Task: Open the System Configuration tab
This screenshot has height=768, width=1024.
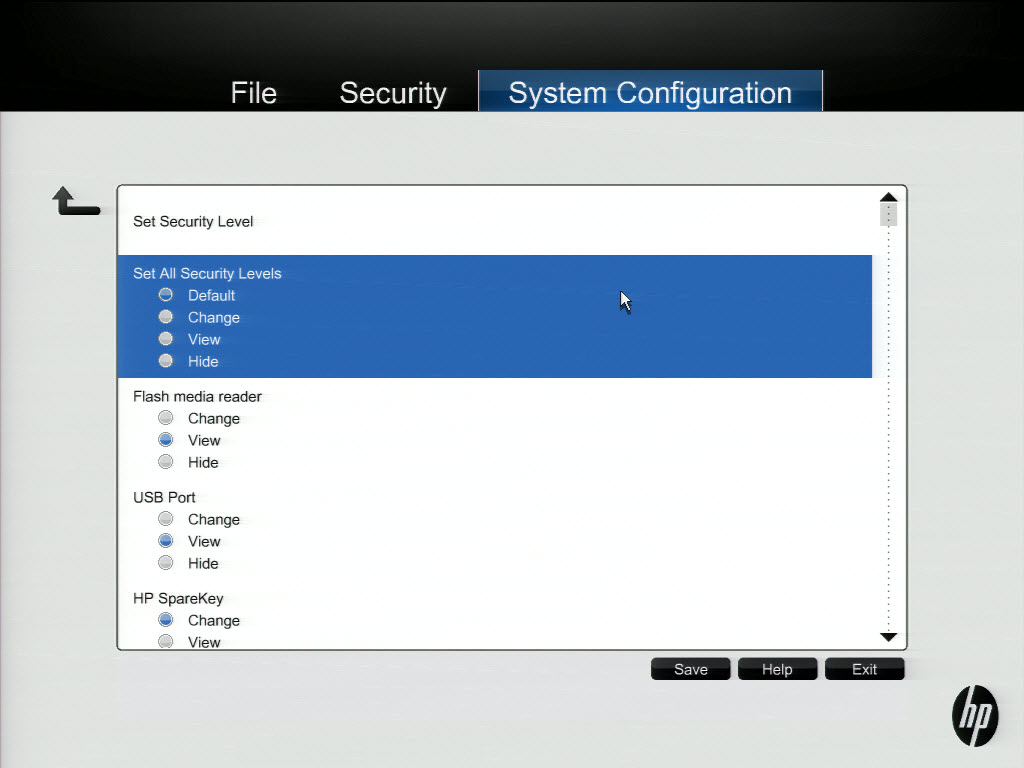Action: click(650, 93)
